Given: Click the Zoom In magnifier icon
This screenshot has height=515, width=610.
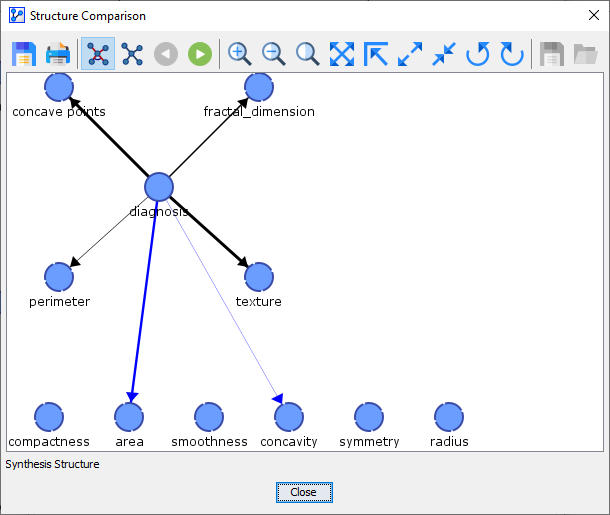Looking at the screenshot, I should click(x=239, y=54).
